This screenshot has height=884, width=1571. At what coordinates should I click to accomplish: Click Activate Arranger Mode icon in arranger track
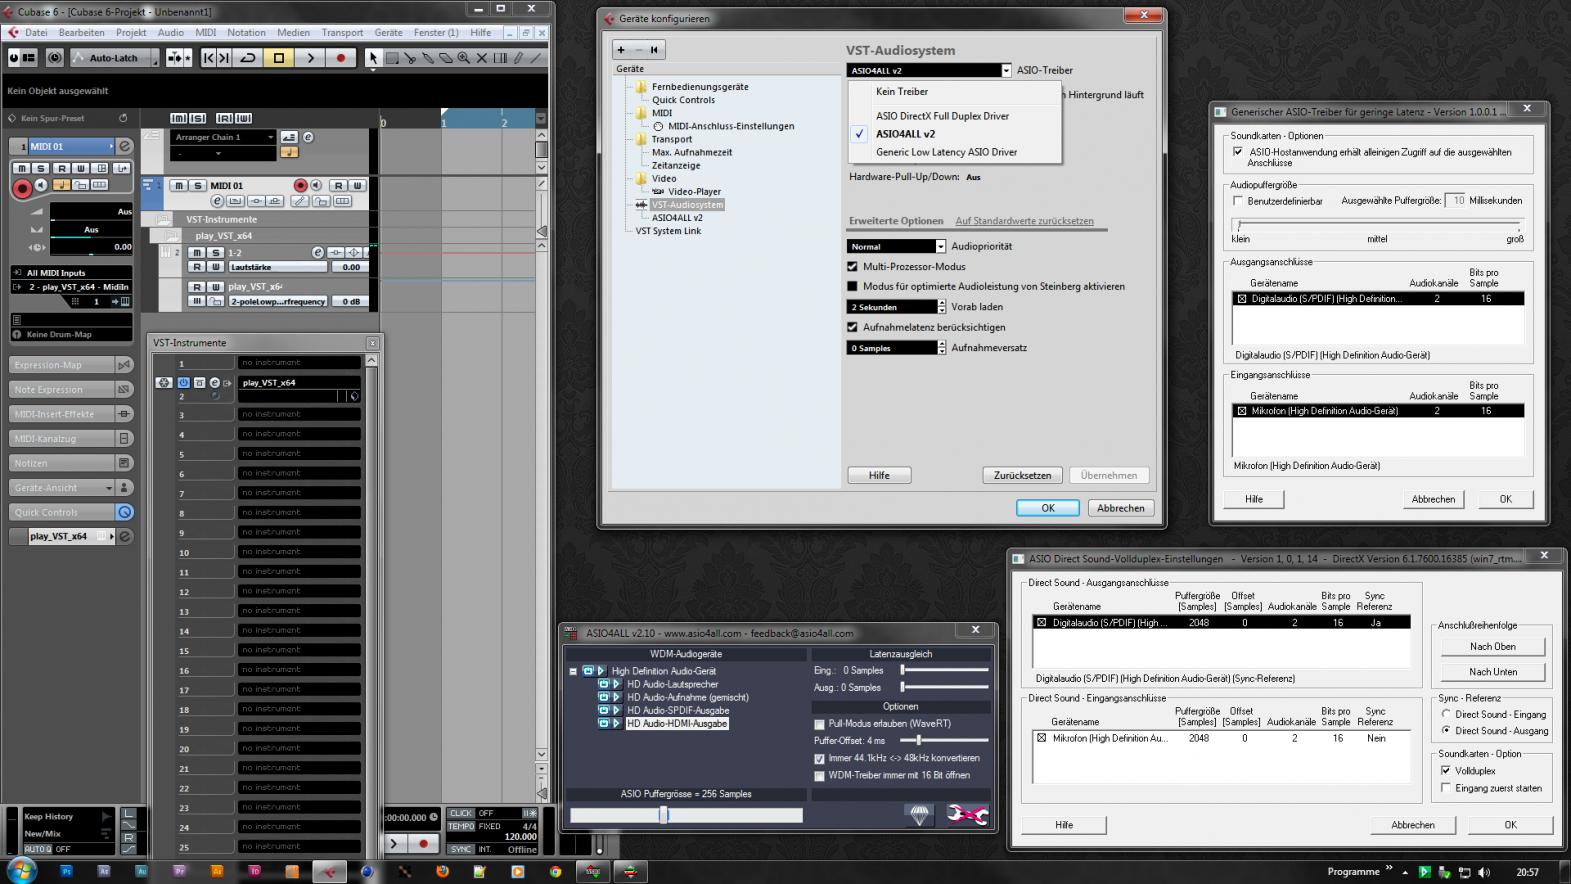pyautogui.click(x=289, y=137)
